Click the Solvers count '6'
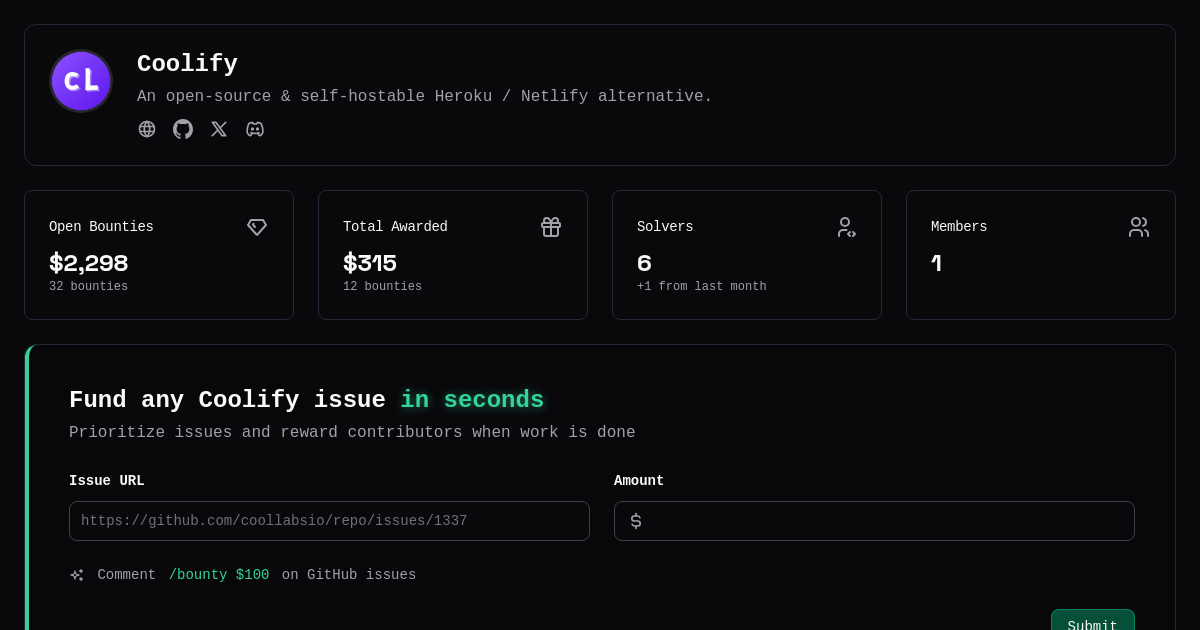 644,264
